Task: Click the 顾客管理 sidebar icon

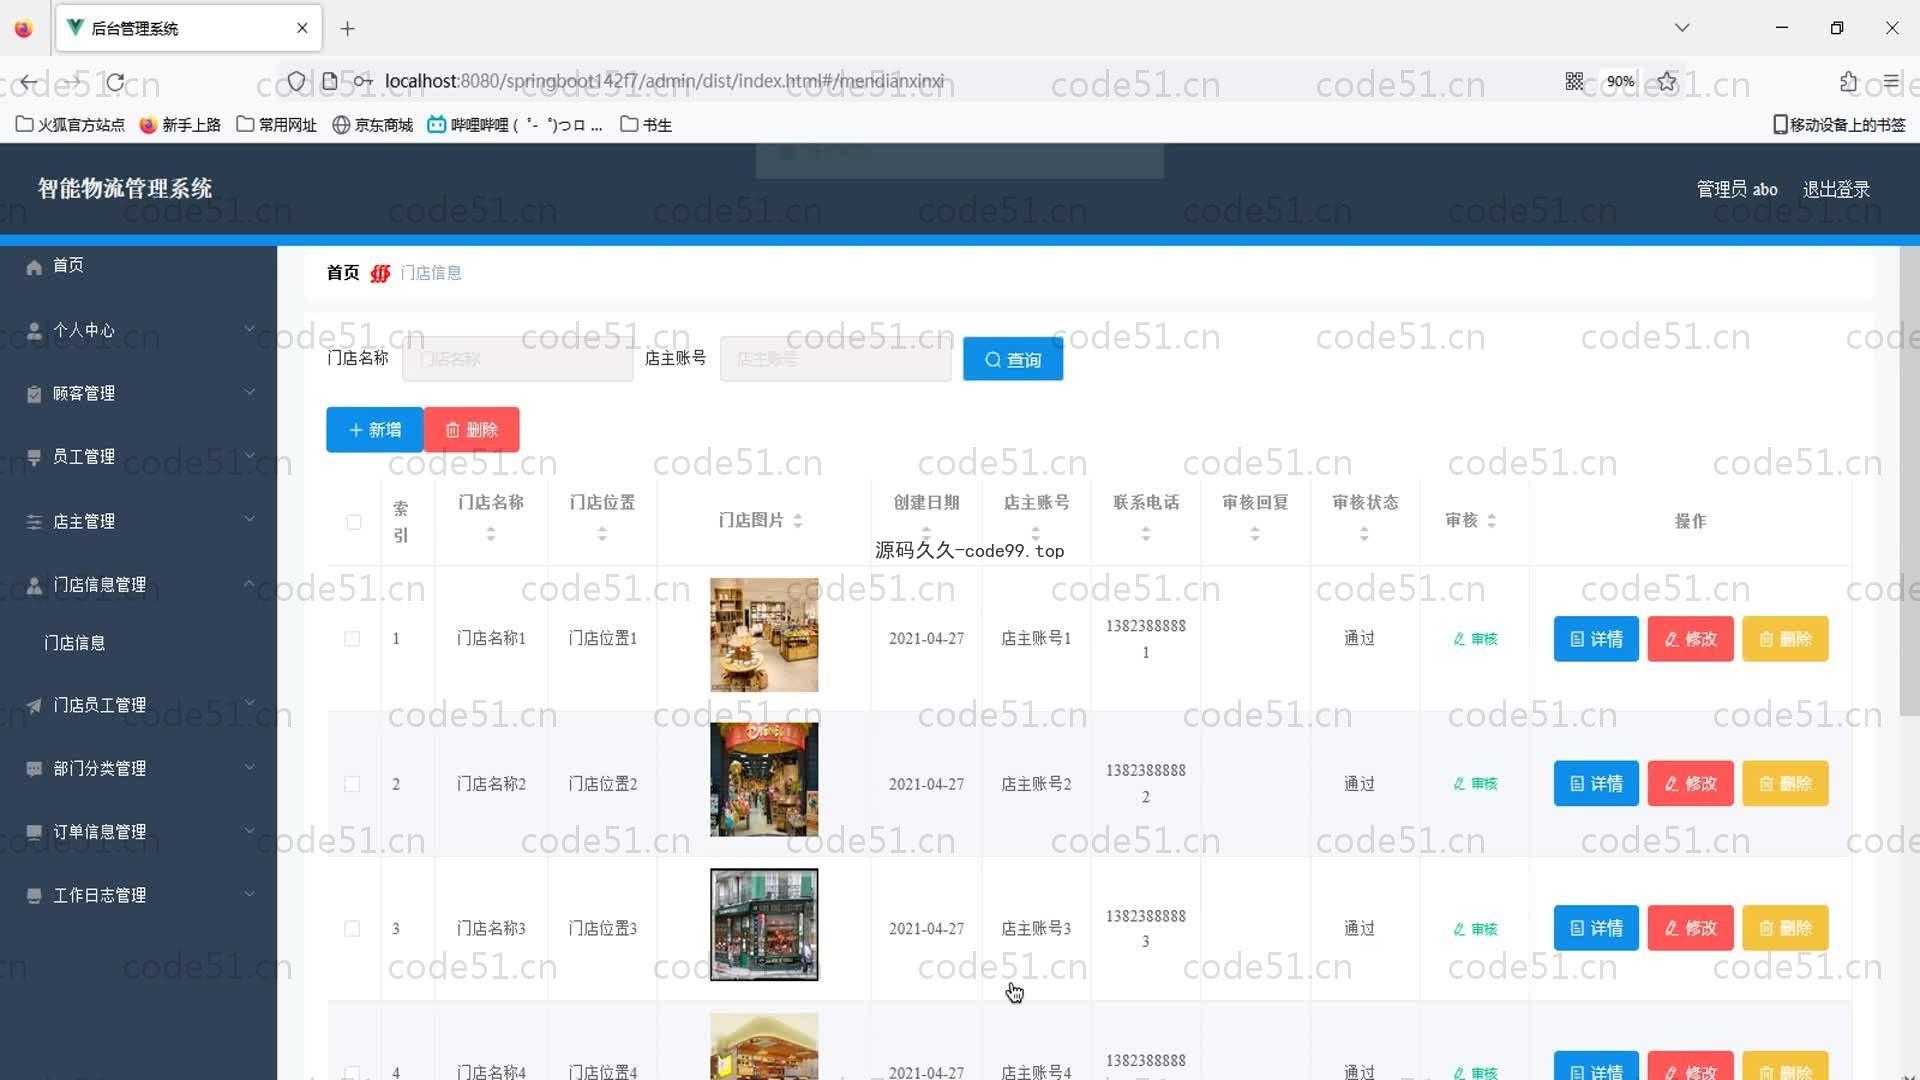Action: click(34, 394)
